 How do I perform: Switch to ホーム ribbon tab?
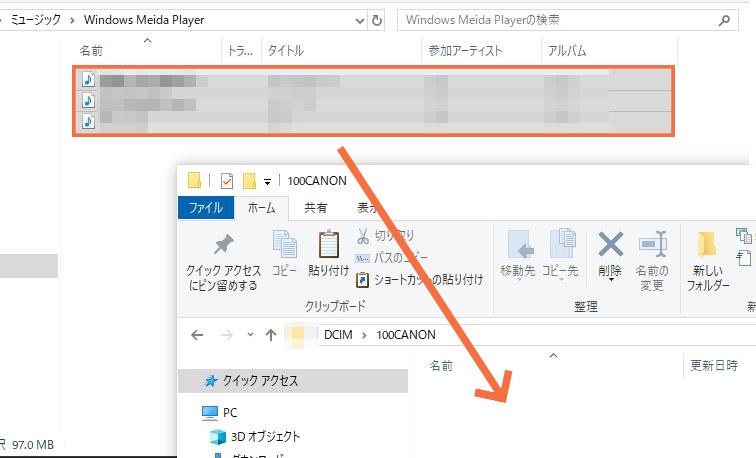261,208
